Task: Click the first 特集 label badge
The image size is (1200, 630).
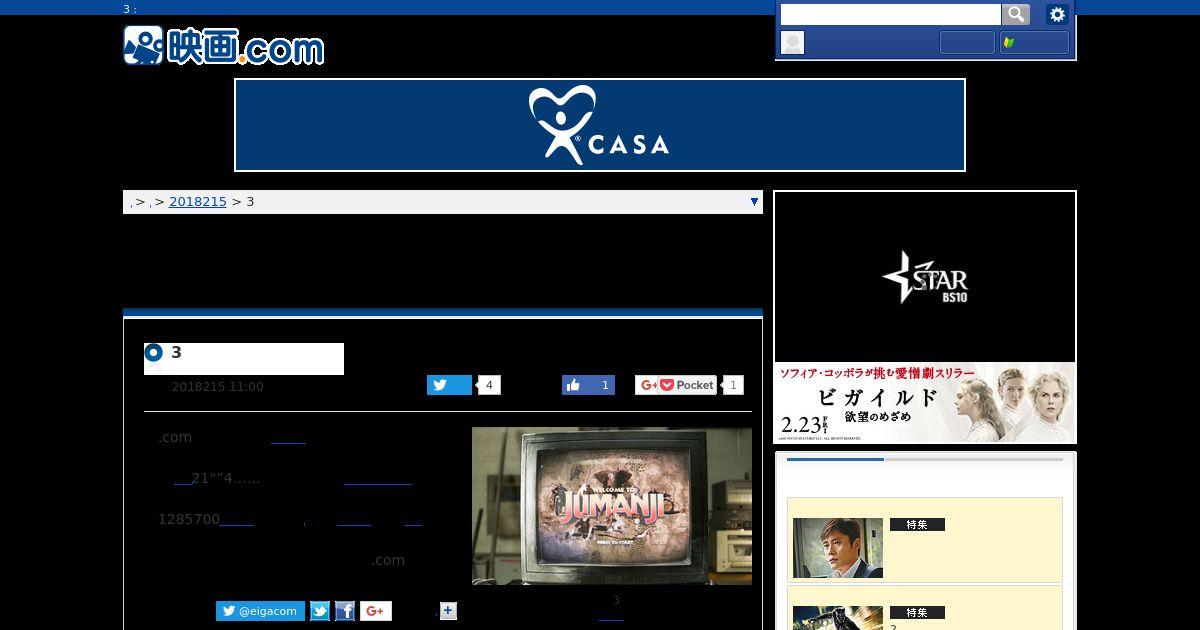Action: point(917,524)
